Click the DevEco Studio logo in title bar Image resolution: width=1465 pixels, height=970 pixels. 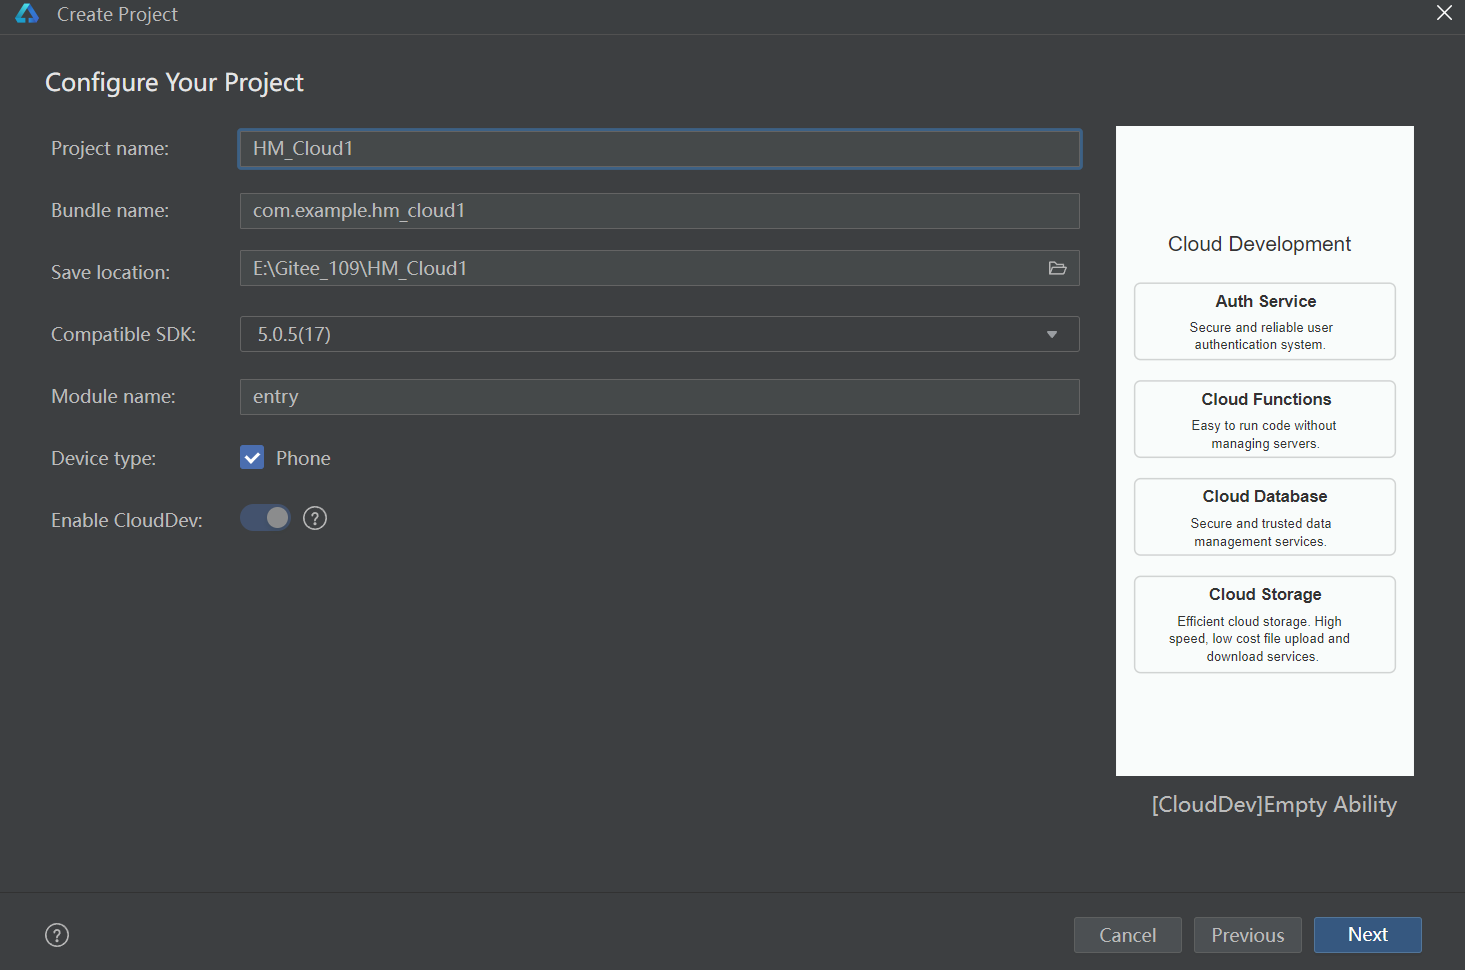click(27, 14)
